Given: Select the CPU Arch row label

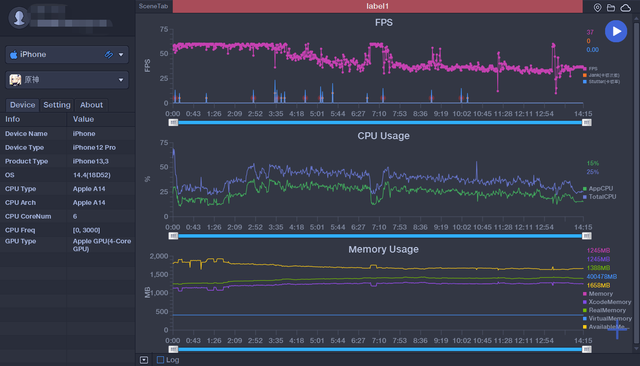Looking at the screenshot, I should click(x=20, y=203).
